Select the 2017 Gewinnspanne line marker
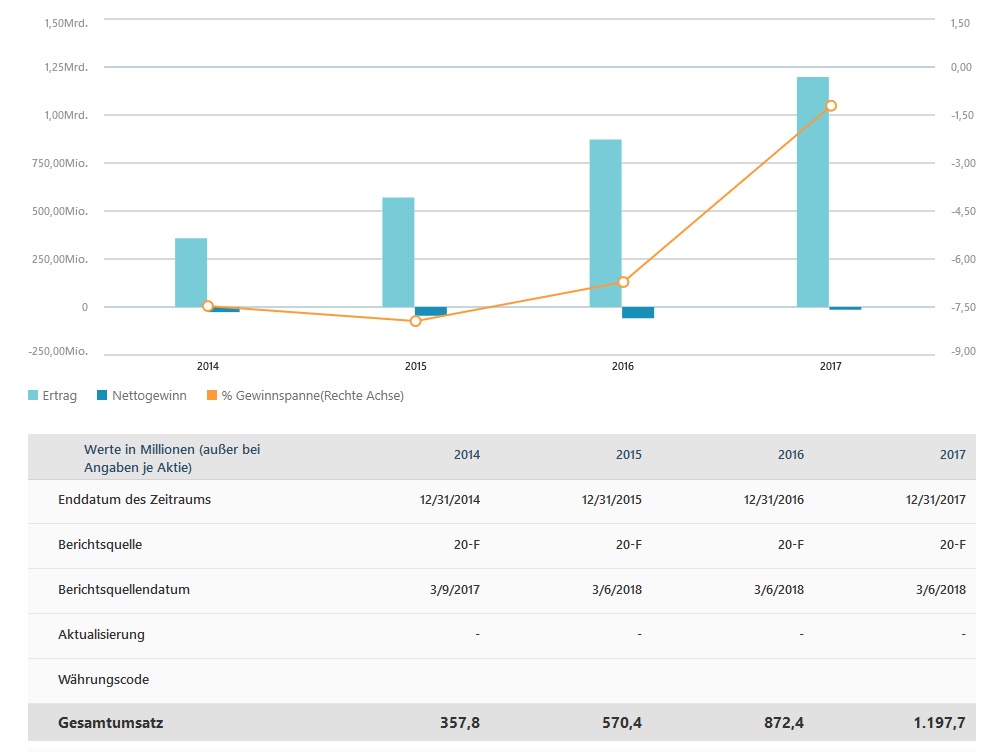This screenshot has width=986, height=752. coord(830,106)
